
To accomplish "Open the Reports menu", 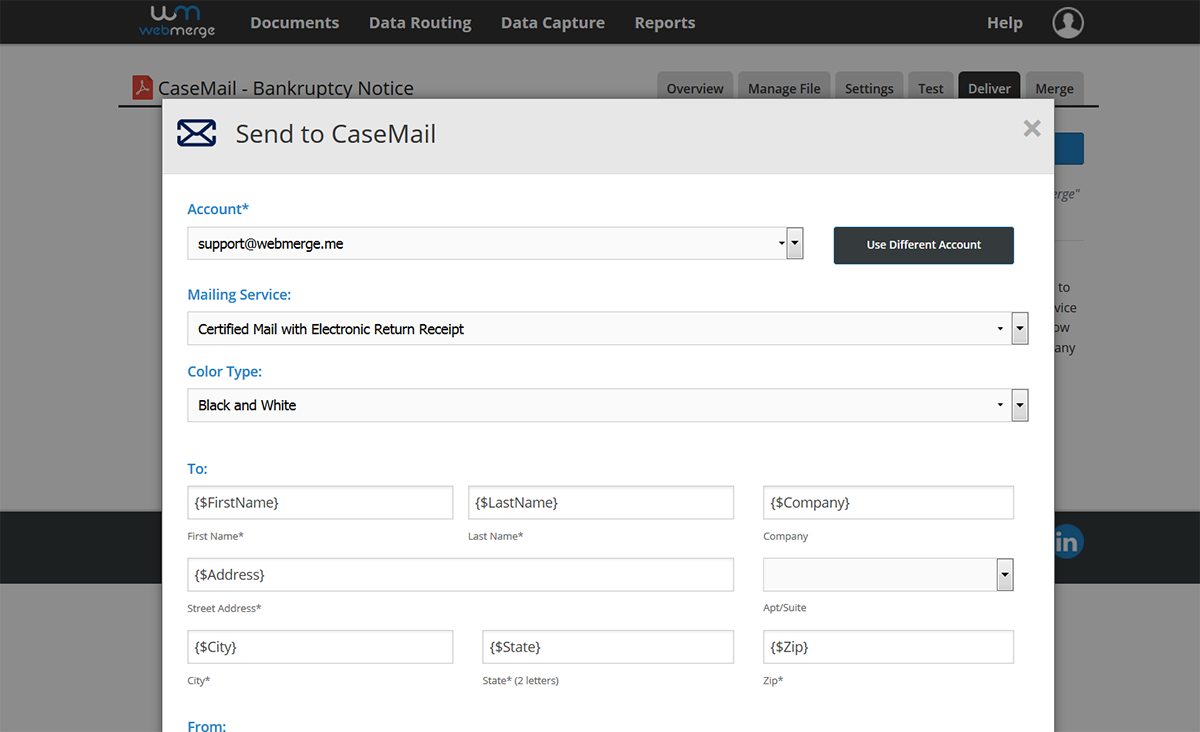I will 665,22.
